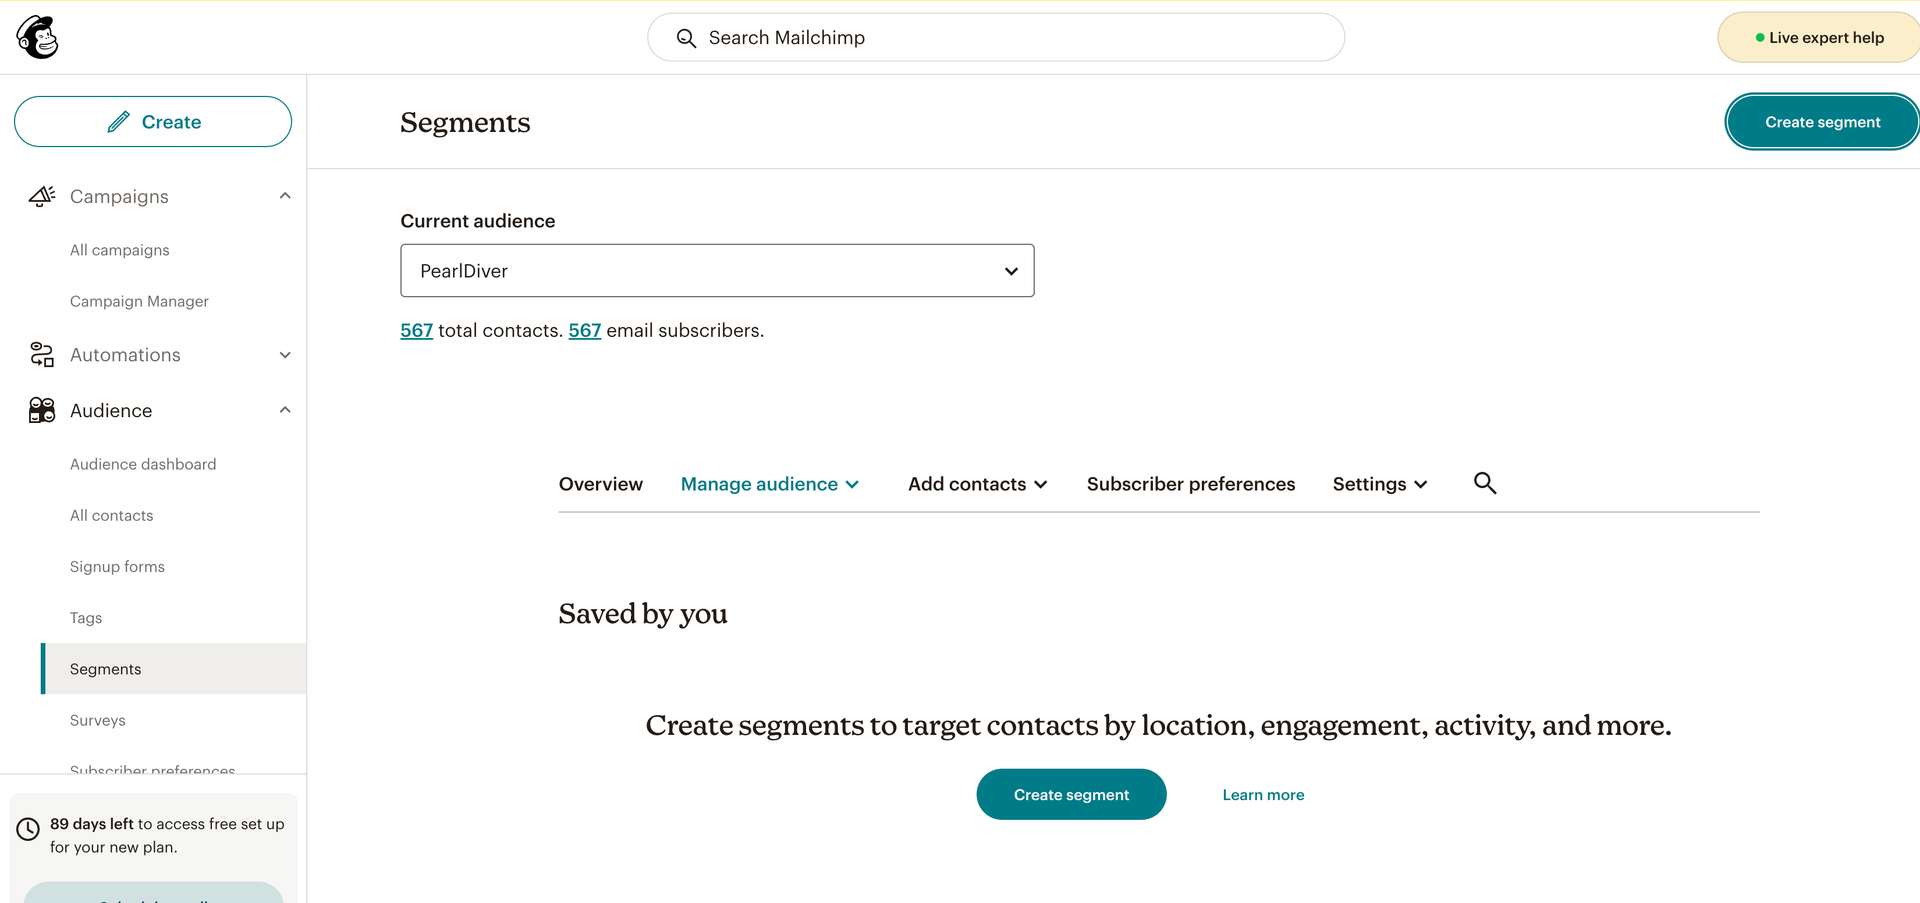Screen dimensions: 1920x903
Task: Expand the Add contacts menu
Action: coord(977,484)
